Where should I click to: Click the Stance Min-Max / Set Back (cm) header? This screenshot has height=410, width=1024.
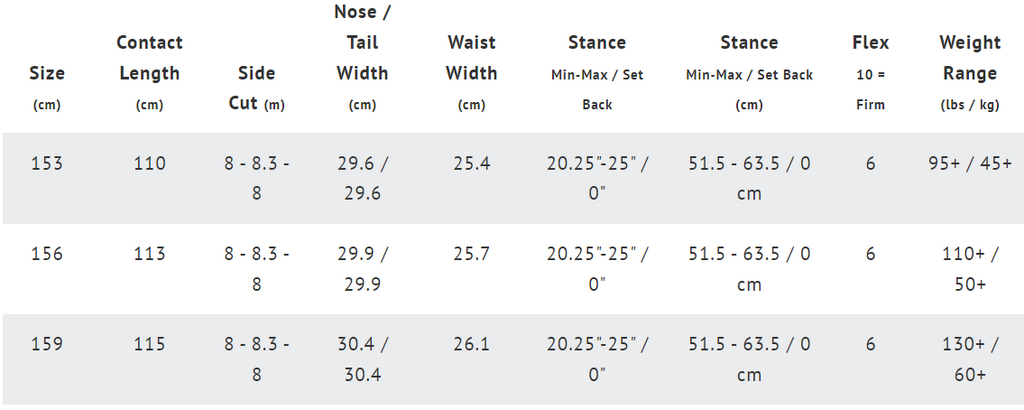[749, 72]
